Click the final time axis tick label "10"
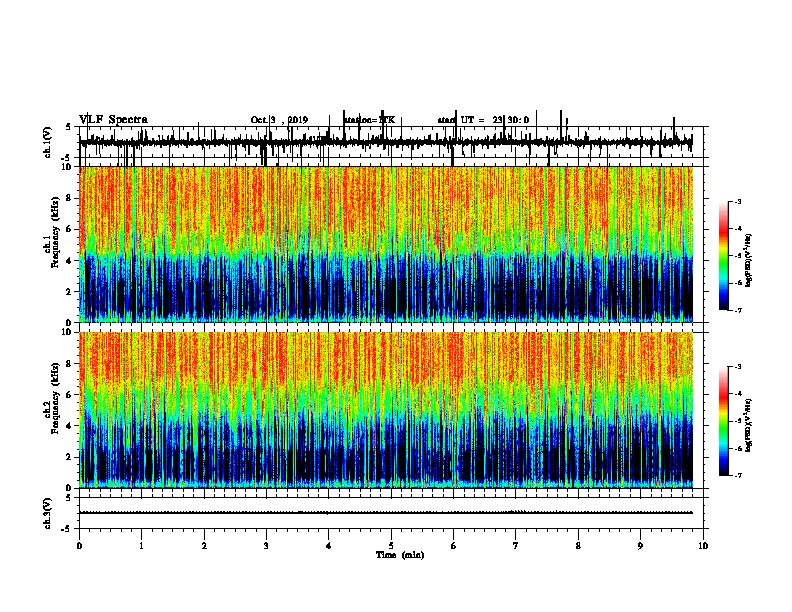792x612 pixels. click(703, 546)
